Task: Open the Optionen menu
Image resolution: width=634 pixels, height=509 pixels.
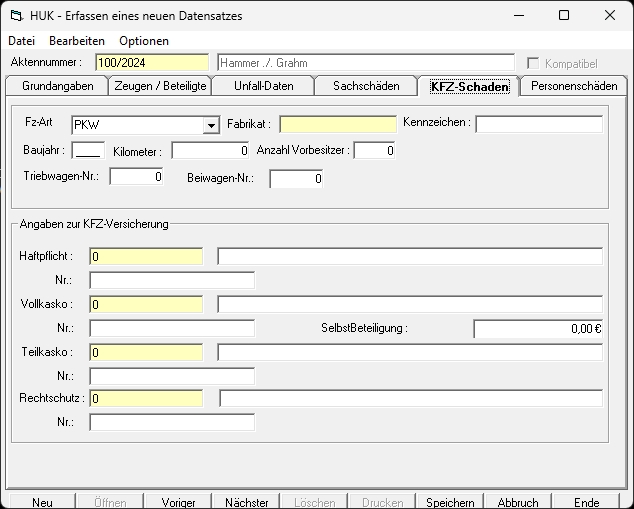Action: pos(144,41)
